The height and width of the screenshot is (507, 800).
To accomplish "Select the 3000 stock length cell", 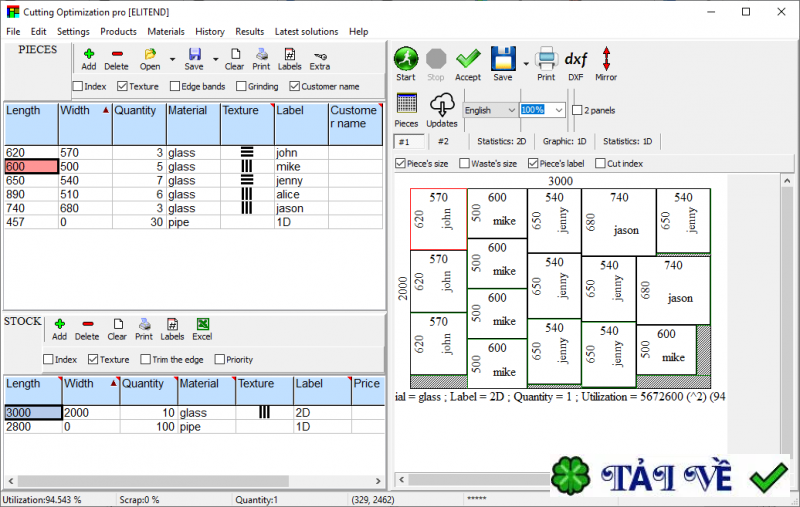I will pos(32,412).
